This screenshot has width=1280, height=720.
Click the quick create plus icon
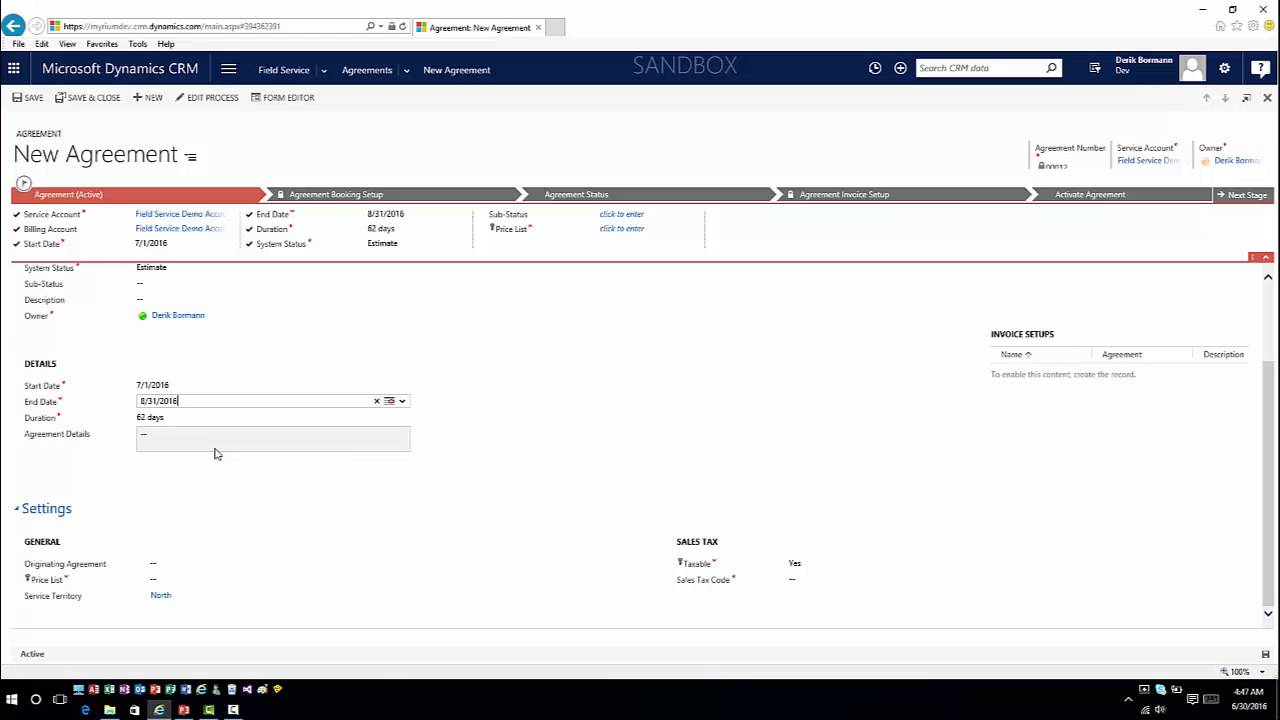(x=900, y=68)
